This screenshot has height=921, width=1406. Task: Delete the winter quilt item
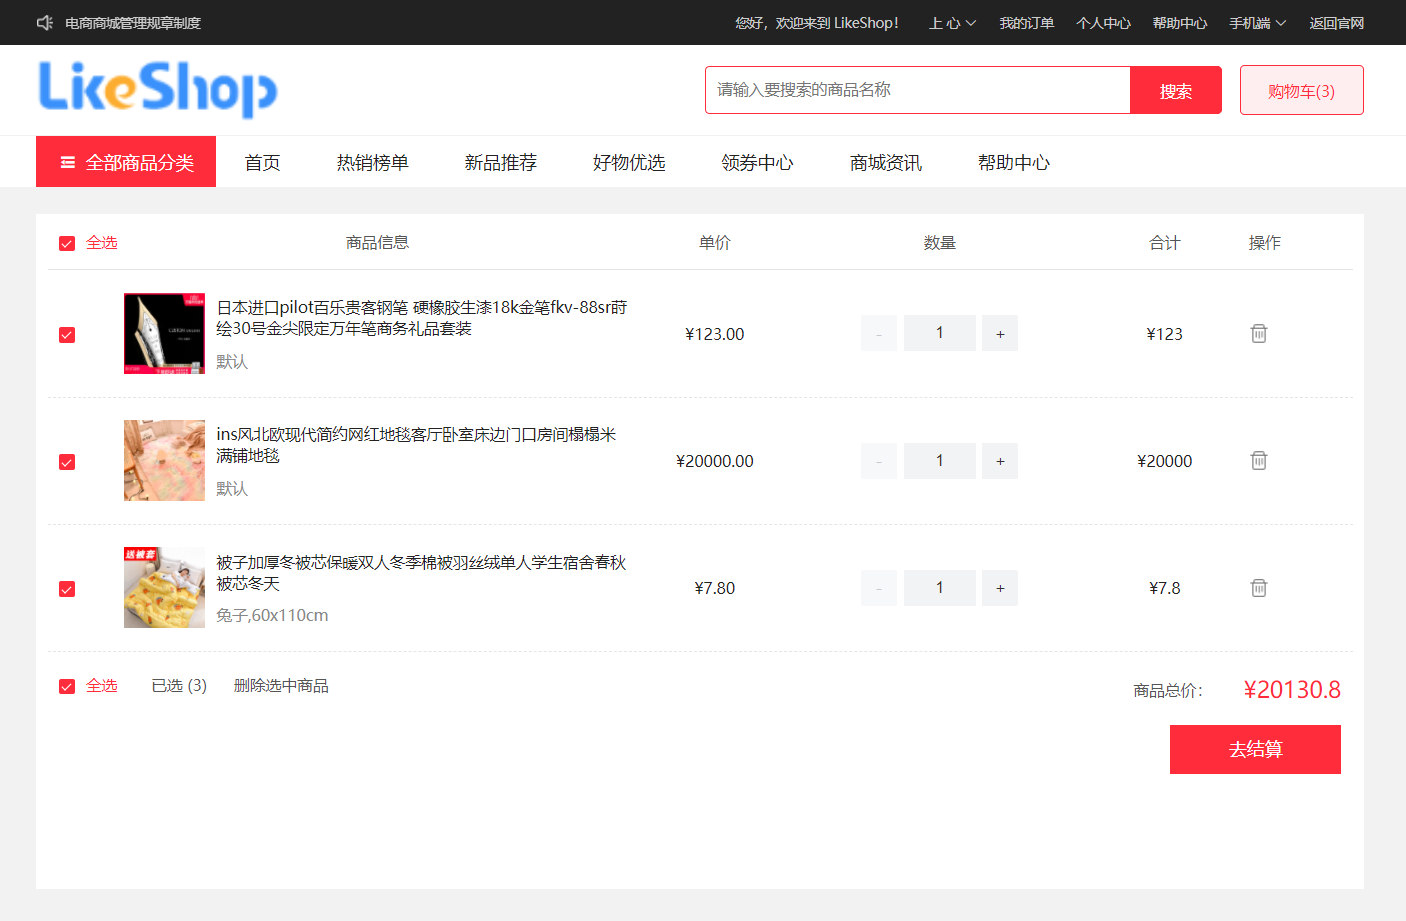1259,587
